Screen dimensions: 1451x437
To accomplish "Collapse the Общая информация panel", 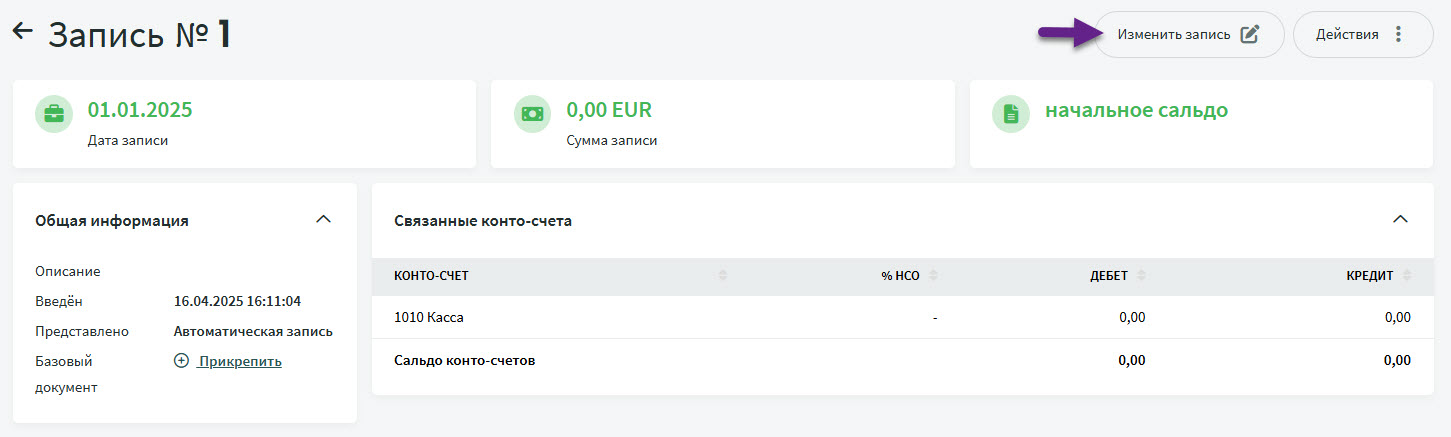I will click(323, 219).
